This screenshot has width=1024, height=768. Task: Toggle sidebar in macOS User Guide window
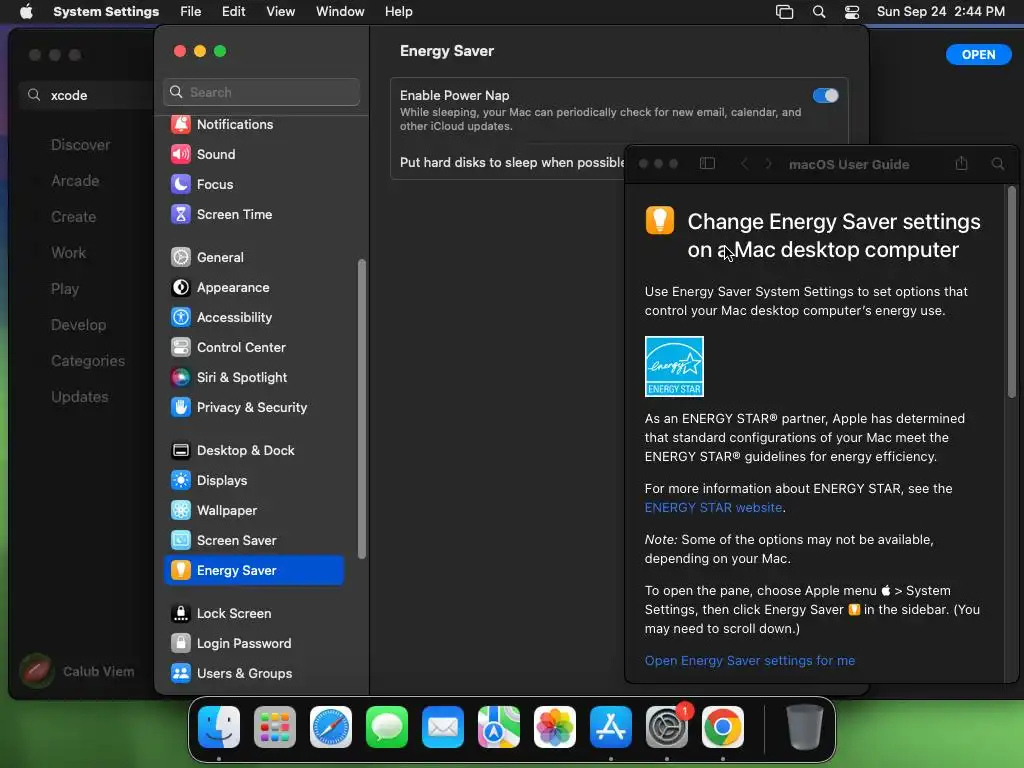coord(707,164)
